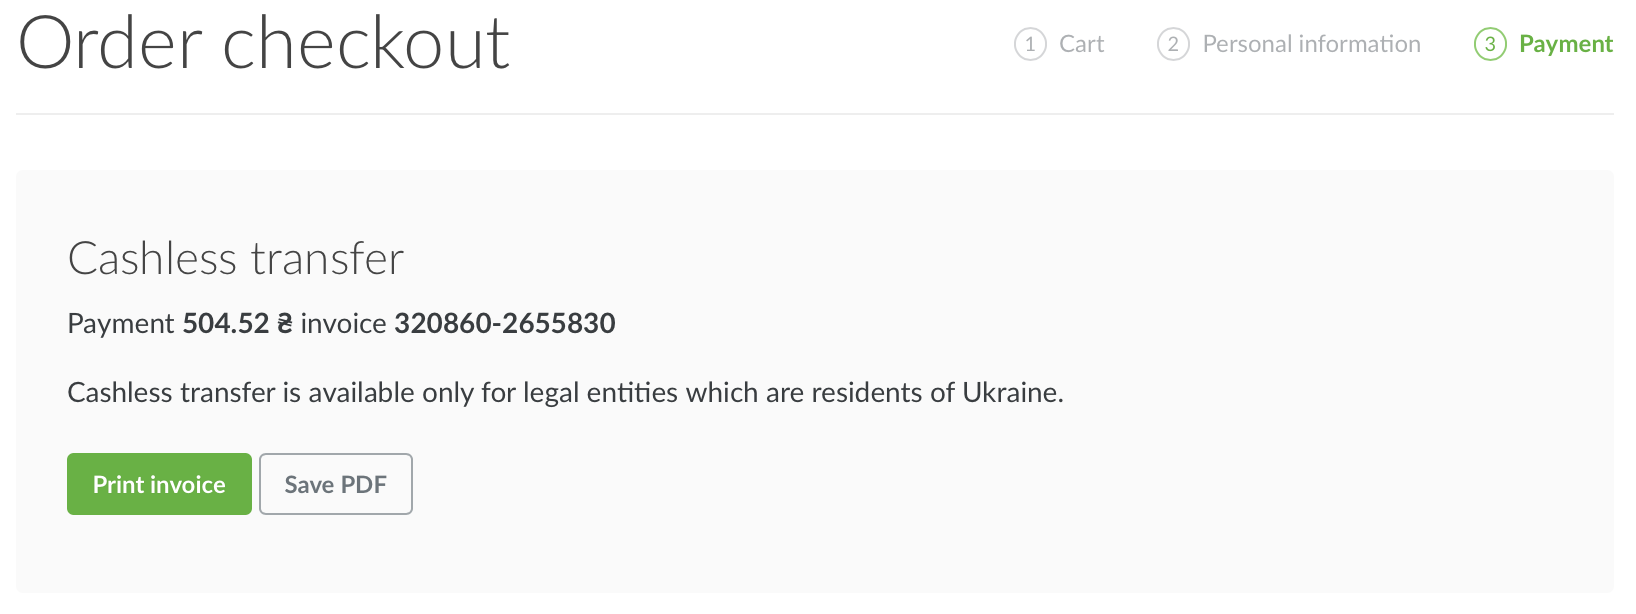Click the hryvnia currency symbol
Viewport: 1636px width, 614px height.
click(285, 323)
